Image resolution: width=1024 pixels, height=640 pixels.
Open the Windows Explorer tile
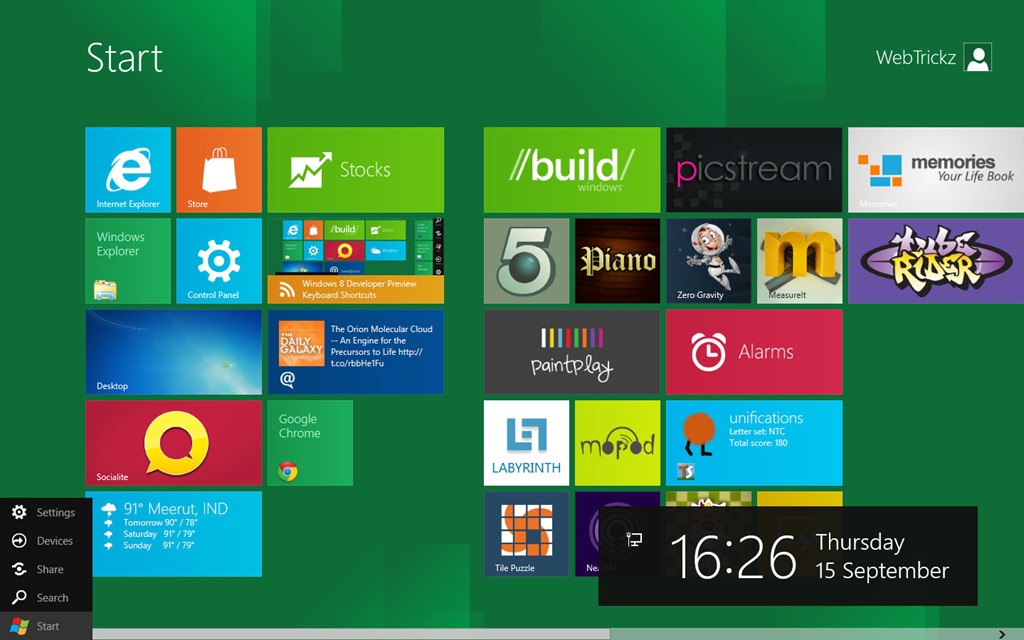(128, 261)
